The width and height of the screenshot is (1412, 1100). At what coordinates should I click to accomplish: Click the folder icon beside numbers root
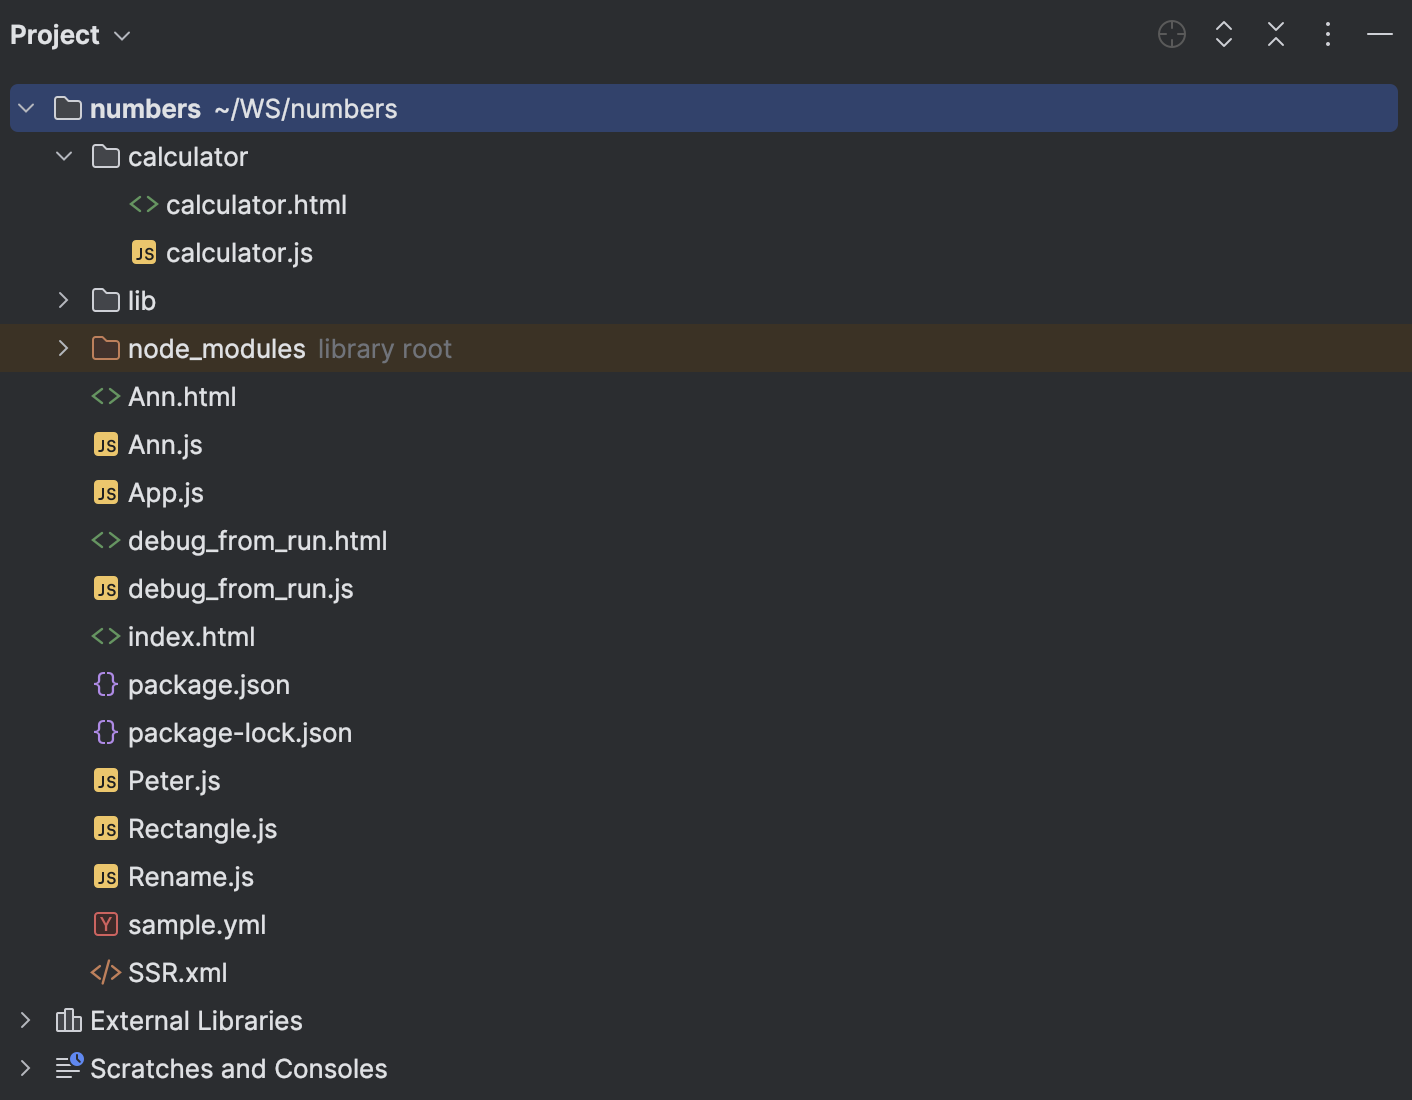pos(67,108)
